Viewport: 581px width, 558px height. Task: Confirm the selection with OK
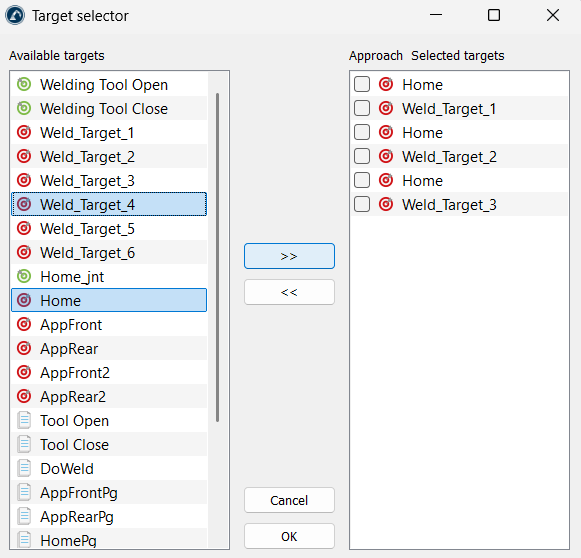[x=289, y=536]
